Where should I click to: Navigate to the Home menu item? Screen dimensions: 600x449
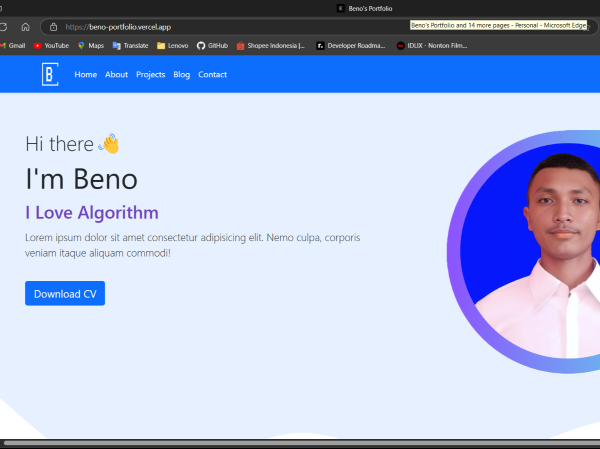pos(85,75)
